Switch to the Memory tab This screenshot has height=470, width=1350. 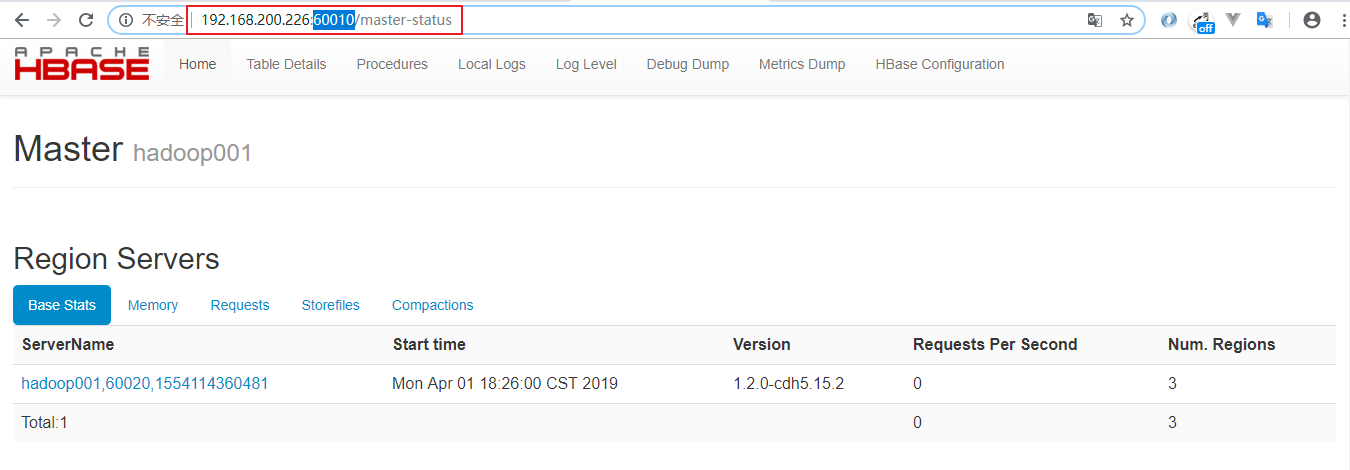click(153, 305)
